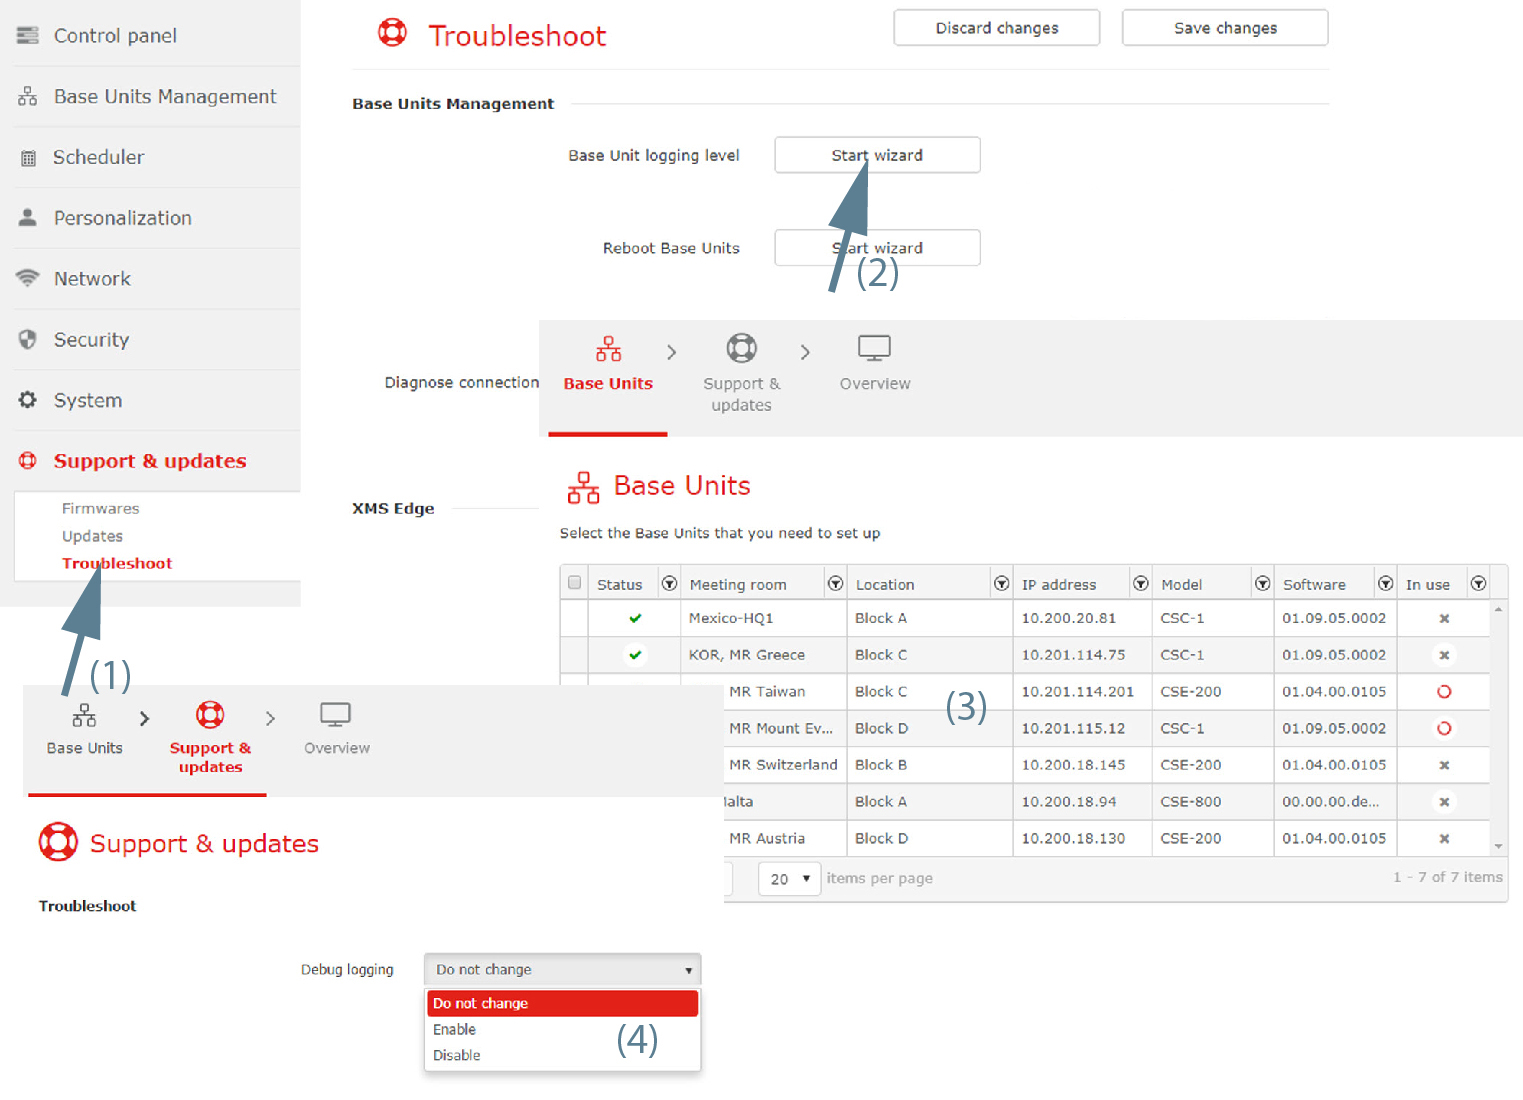Open the Meeting room column filter icon
This screenshot has width=1523, height=1100.
coord(835,583)
